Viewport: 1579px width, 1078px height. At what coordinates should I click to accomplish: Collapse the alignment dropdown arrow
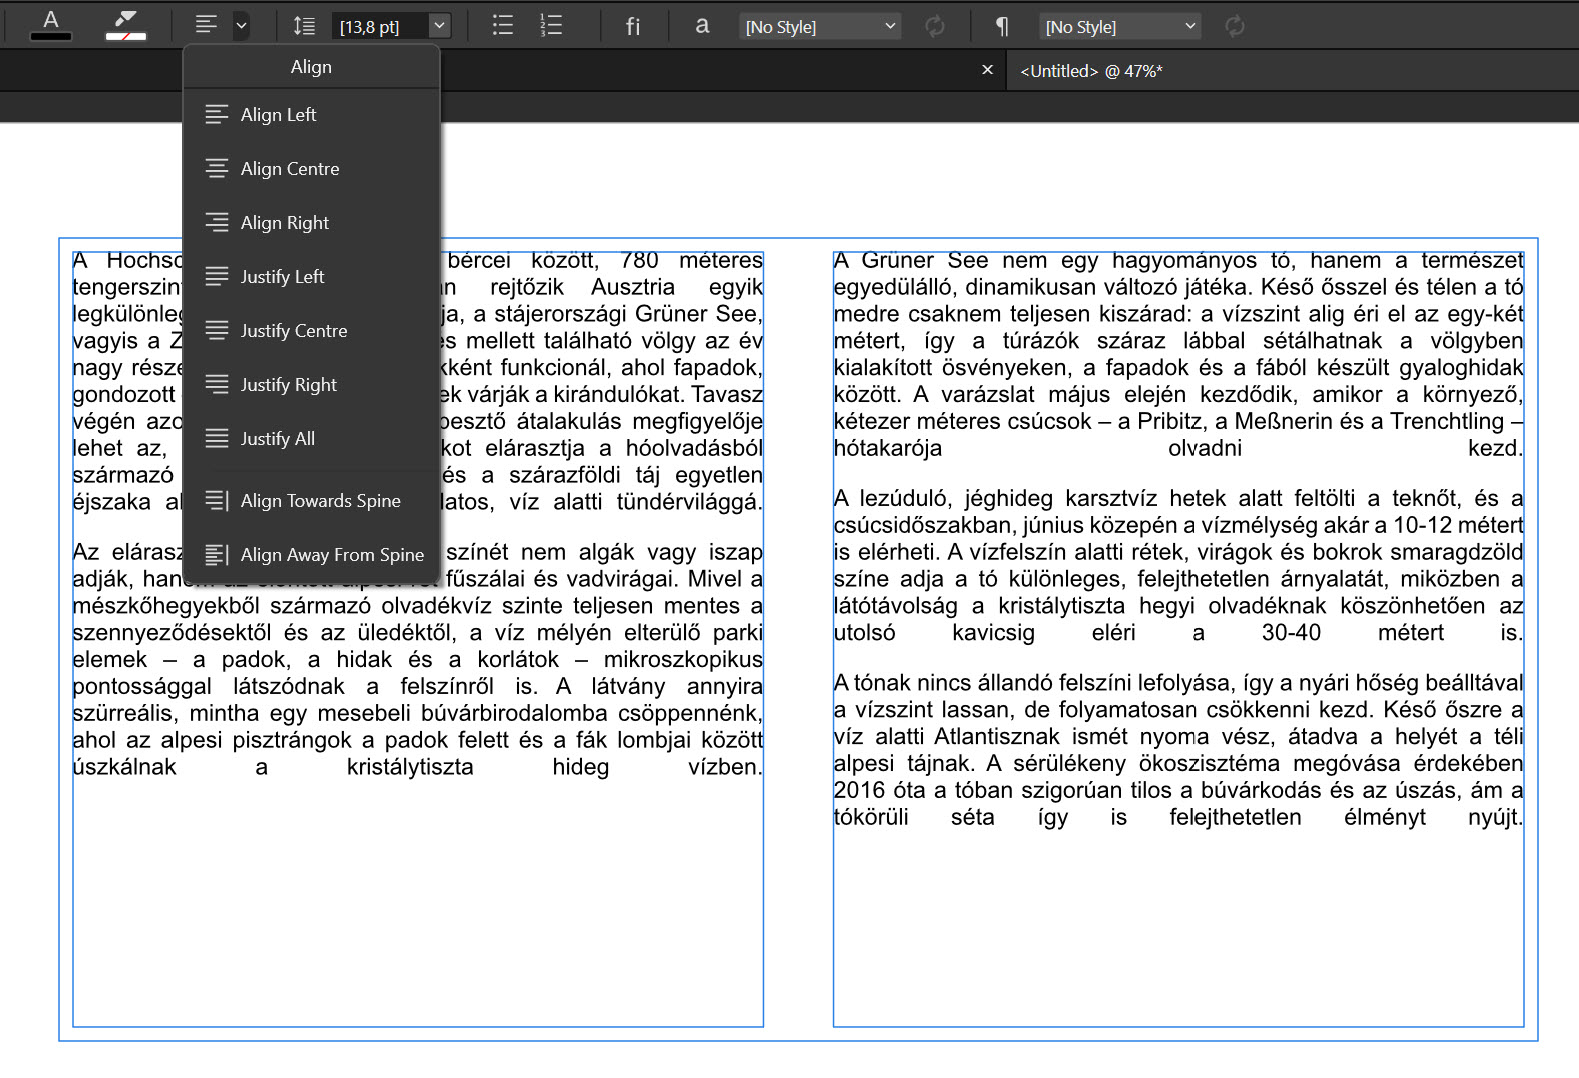[x=241, y=26]
